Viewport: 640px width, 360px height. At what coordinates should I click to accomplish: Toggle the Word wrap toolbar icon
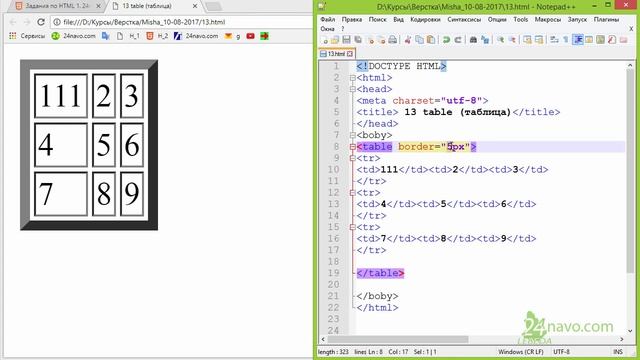coord(554,40)
